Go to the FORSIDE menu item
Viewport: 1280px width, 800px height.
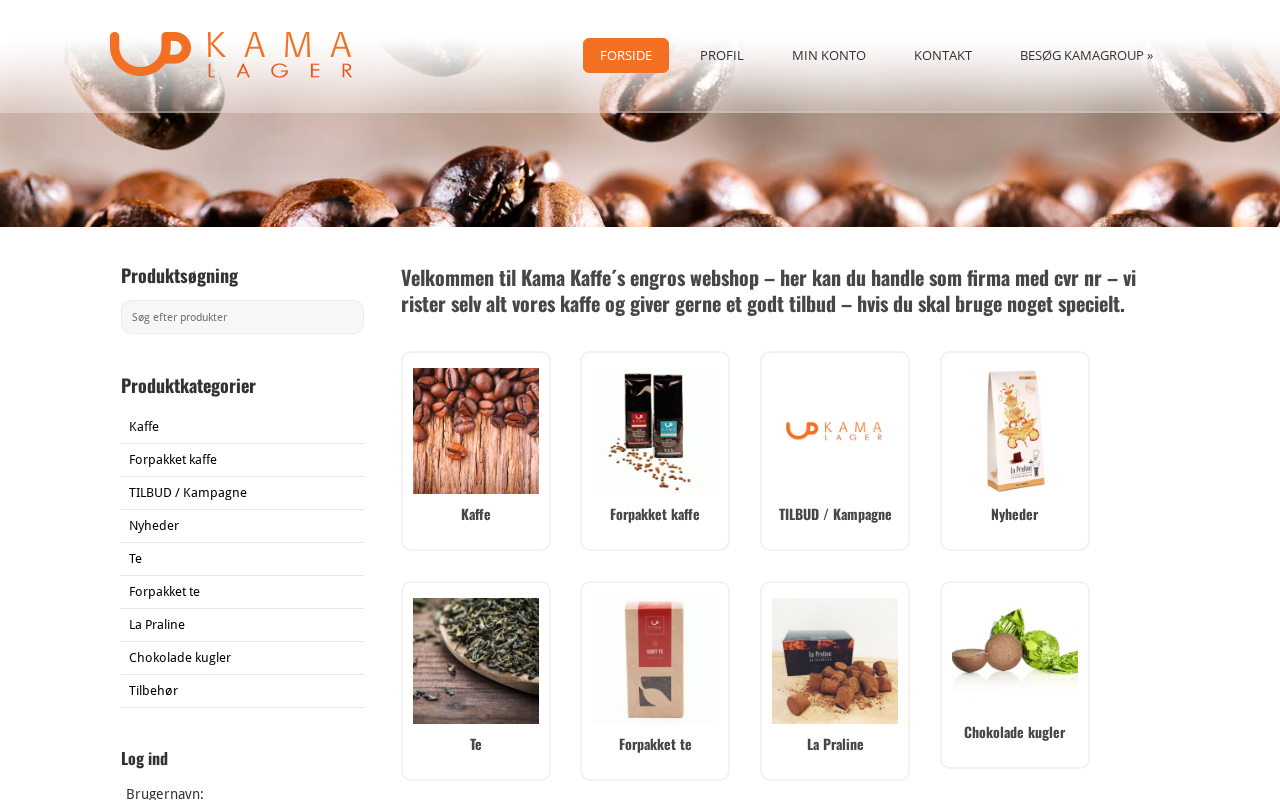626,55
